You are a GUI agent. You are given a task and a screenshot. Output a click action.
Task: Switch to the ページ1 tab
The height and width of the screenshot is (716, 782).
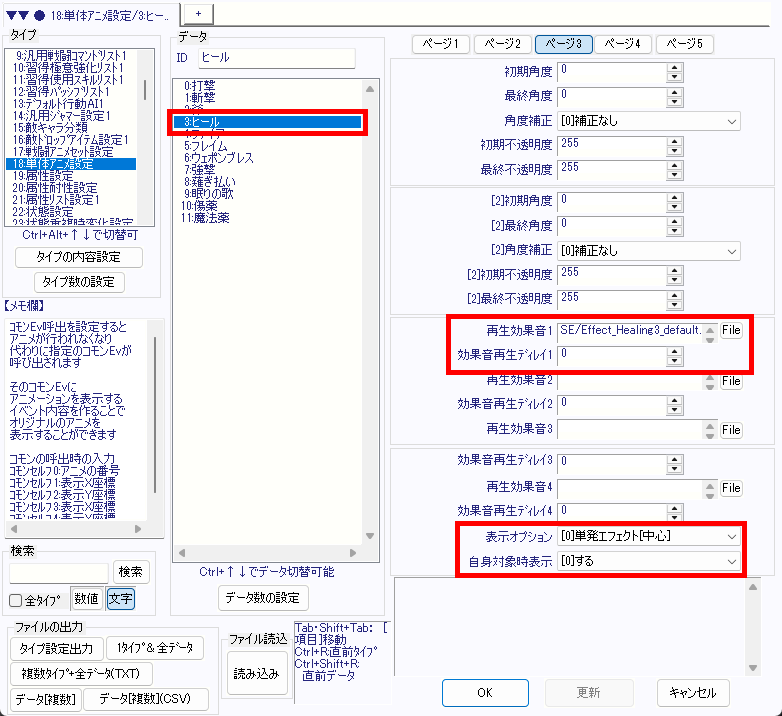pyautogui.click(x=442, y=44)
